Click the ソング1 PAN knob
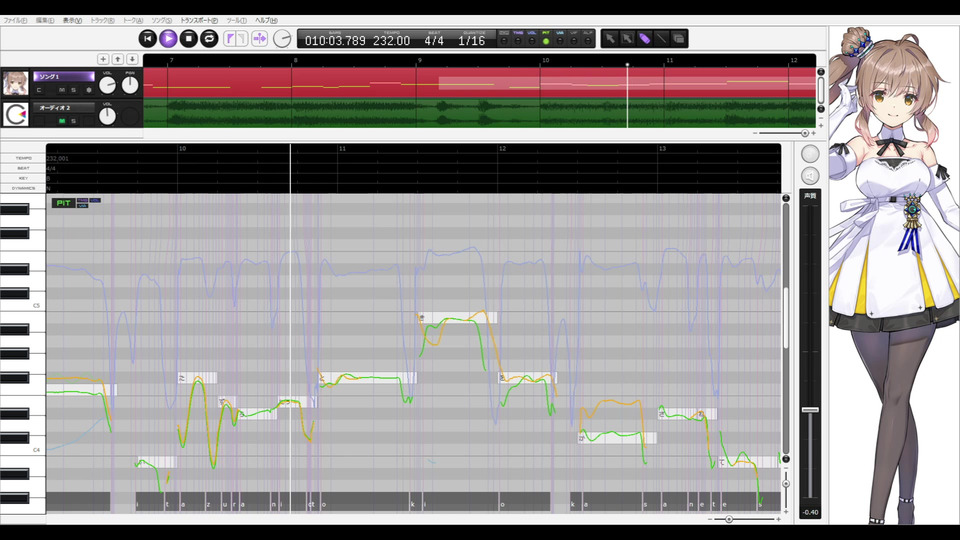The height and width of the screenshot is (540, 960). [130, 85]
